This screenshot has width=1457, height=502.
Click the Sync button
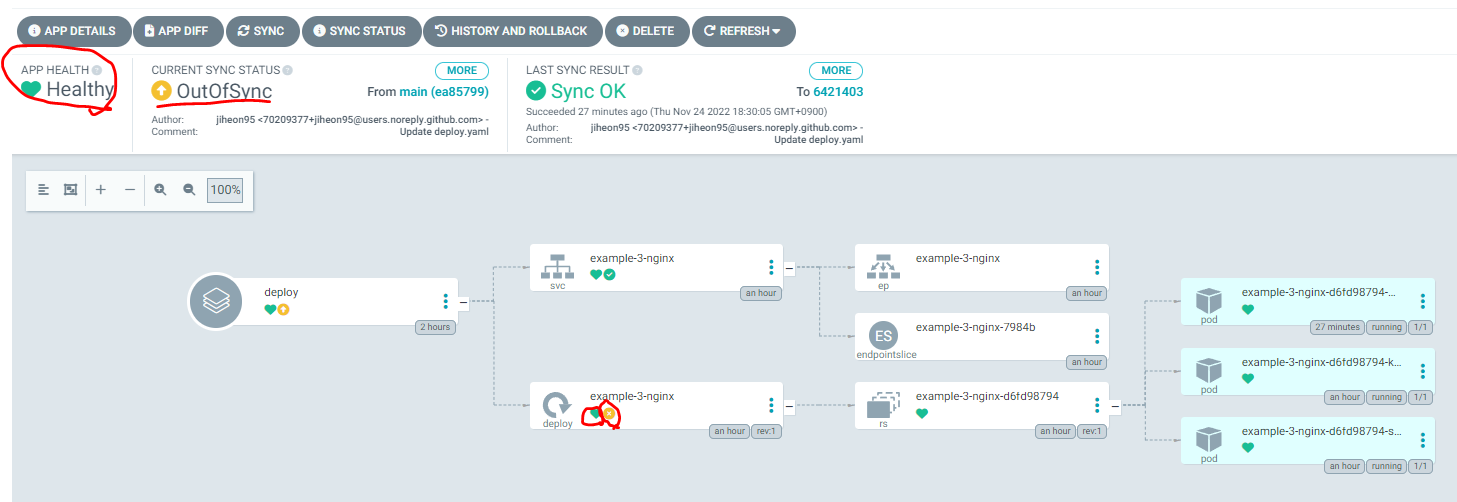[x=261, y=31]
